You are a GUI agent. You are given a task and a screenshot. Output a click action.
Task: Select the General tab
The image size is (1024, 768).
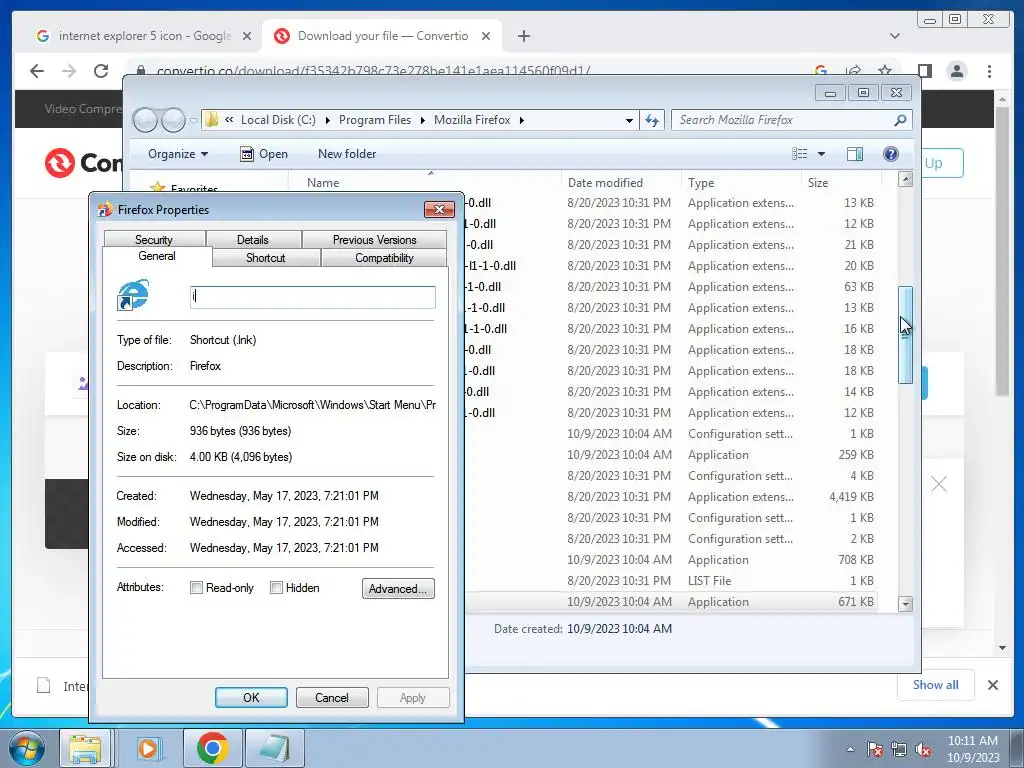point(157,256)
